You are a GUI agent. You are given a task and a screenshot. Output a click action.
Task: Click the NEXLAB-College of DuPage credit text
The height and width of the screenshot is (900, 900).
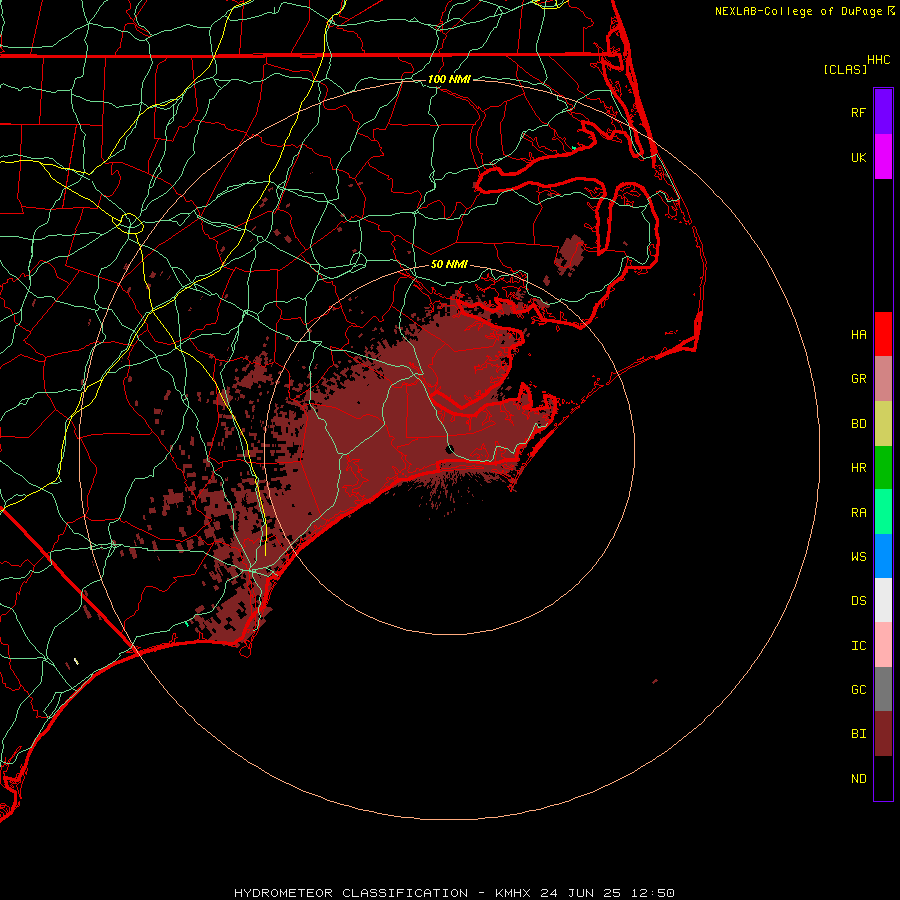(798, 11)
